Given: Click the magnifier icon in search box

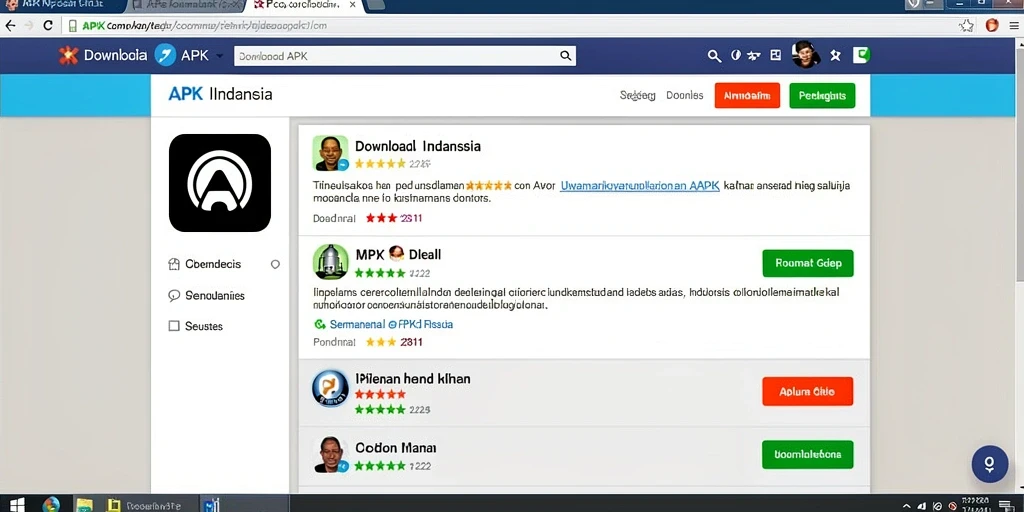Looking at the screenshot, I should click(566, 56).
